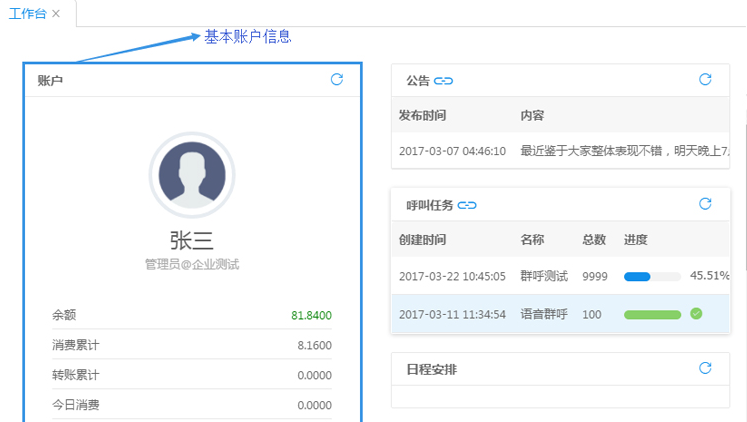
Task: Select the 群呼测试 call task row
Action: (x=544, y=276)
